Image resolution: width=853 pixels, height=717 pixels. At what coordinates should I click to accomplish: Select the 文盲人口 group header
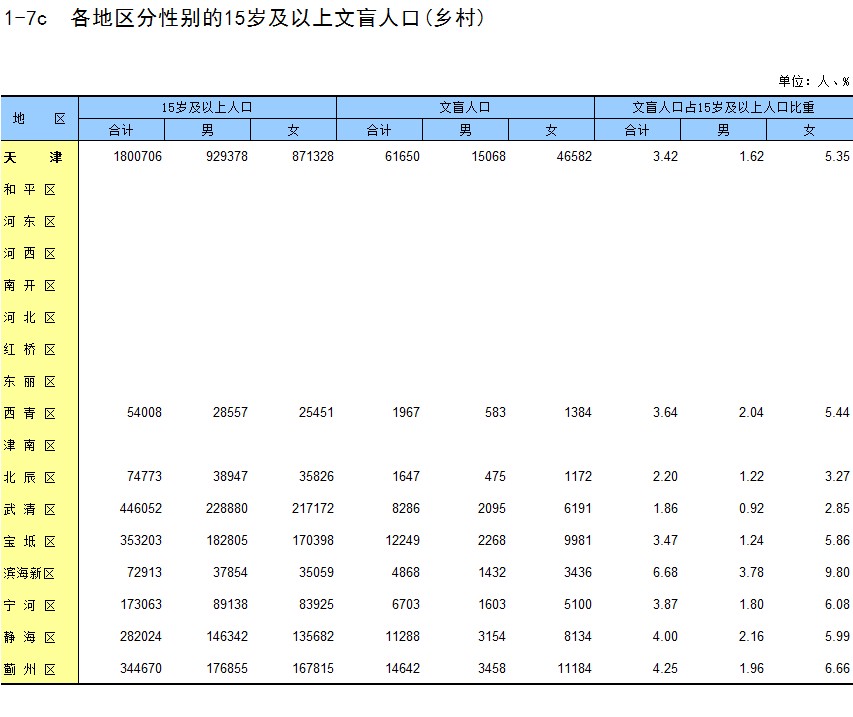coord(465,107)
